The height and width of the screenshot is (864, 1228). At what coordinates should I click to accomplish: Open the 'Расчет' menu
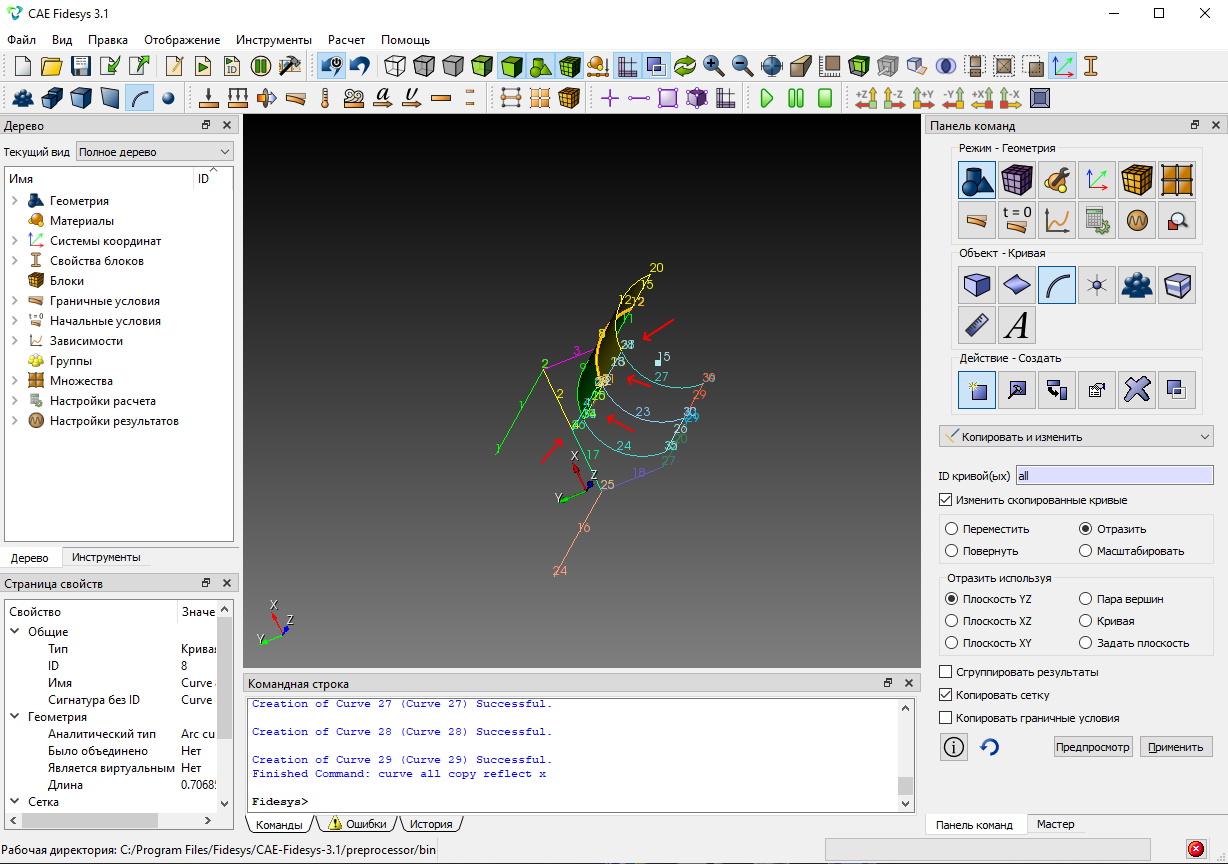pos(347,40)
